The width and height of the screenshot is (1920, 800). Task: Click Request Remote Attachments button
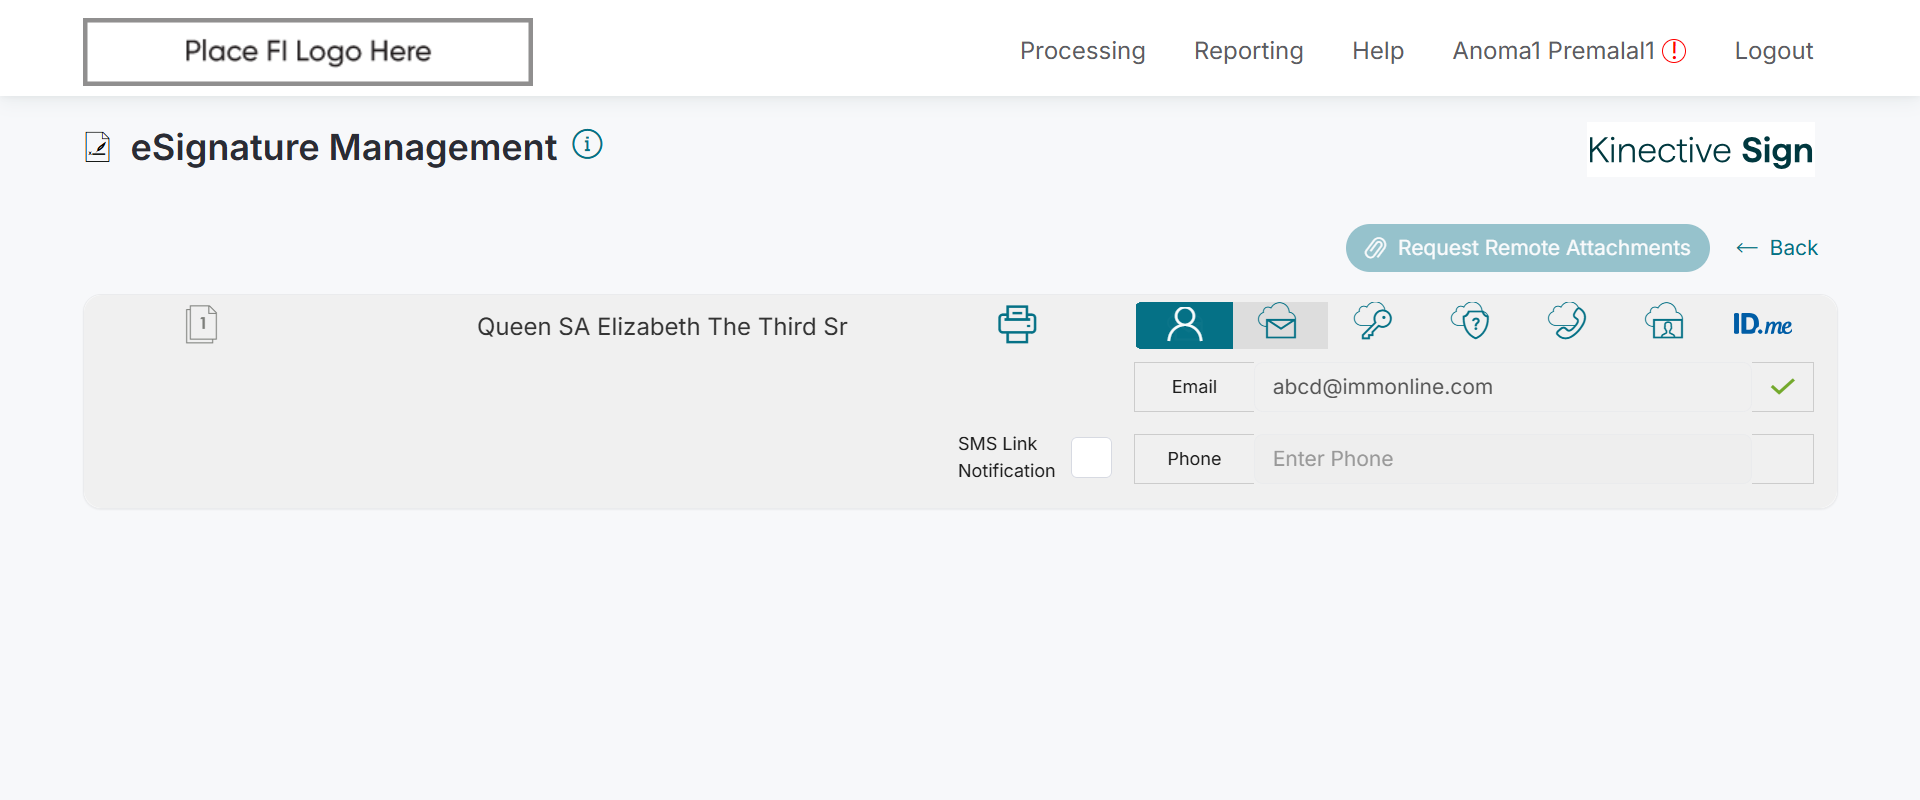click(x=1527, y=248)
